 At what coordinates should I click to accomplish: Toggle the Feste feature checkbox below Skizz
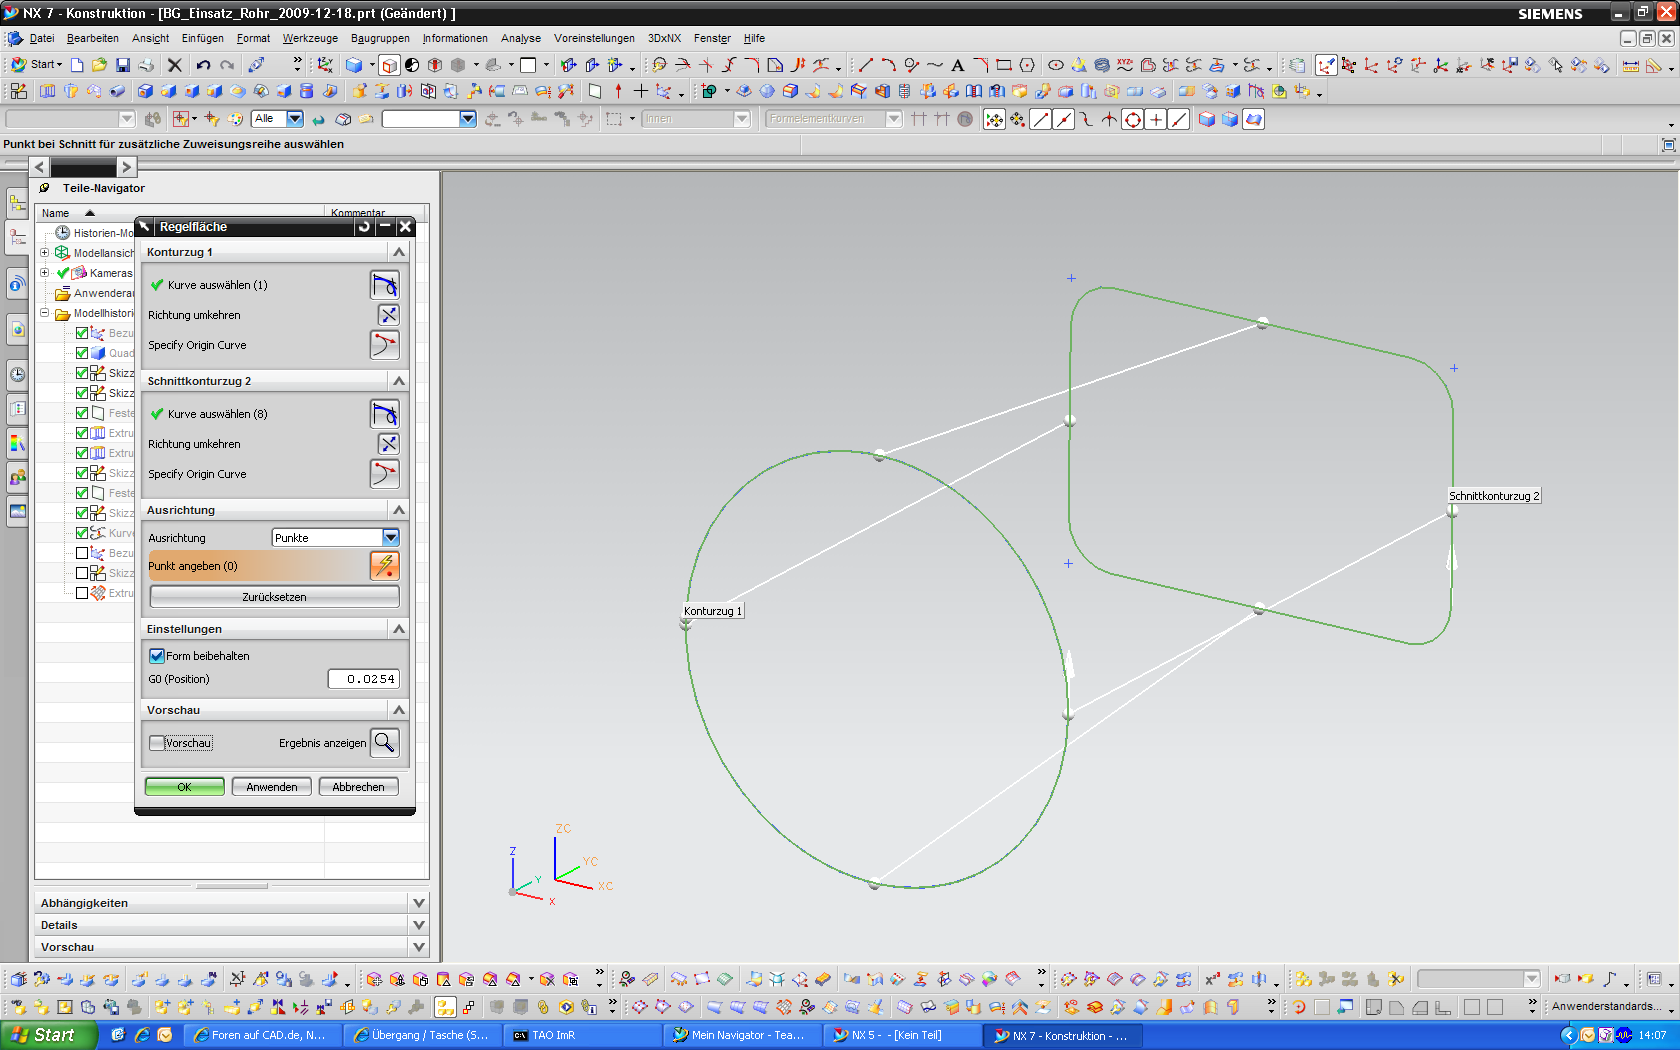click(82, 413)
